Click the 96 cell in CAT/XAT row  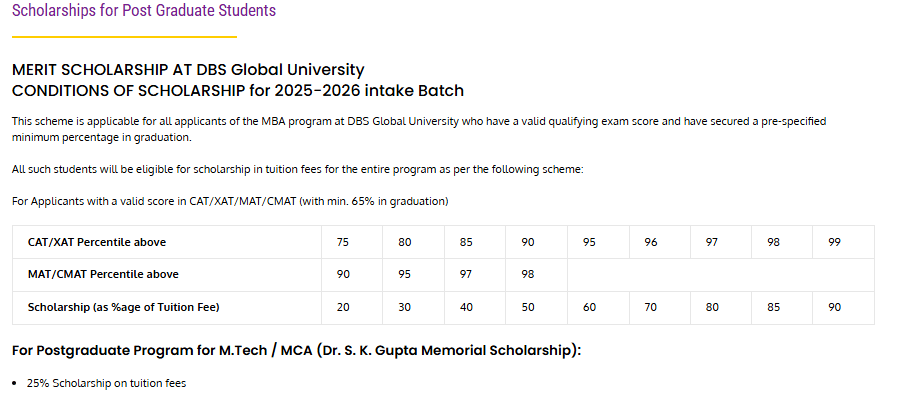point(651,242)
